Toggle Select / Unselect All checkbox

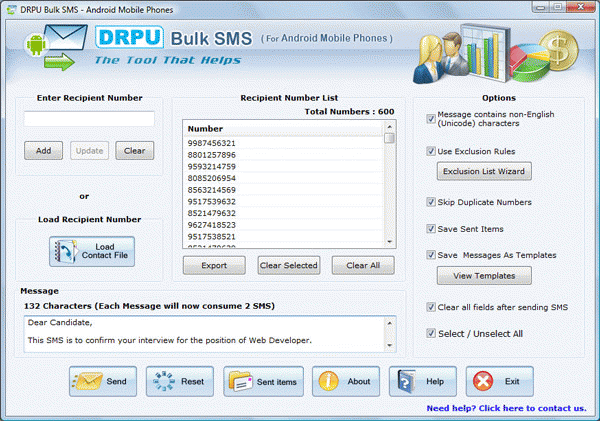coord(431,333)
